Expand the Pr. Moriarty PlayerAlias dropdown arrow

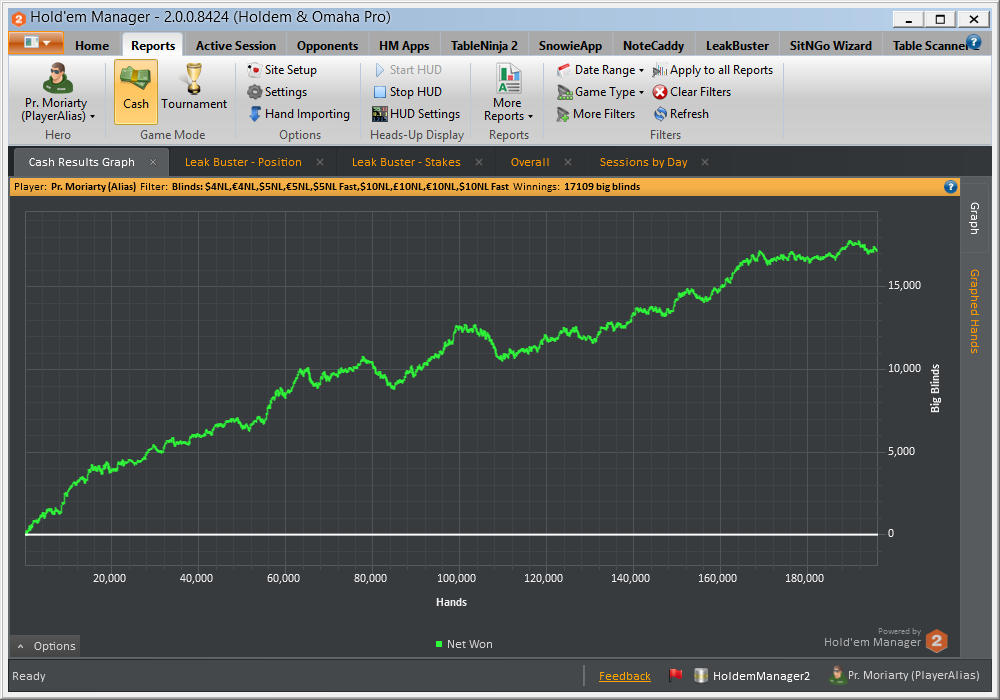tap(92, 117)
